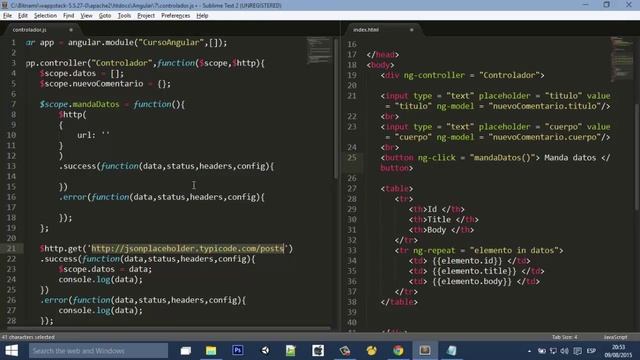Open the Edit menu

(22, 16)
